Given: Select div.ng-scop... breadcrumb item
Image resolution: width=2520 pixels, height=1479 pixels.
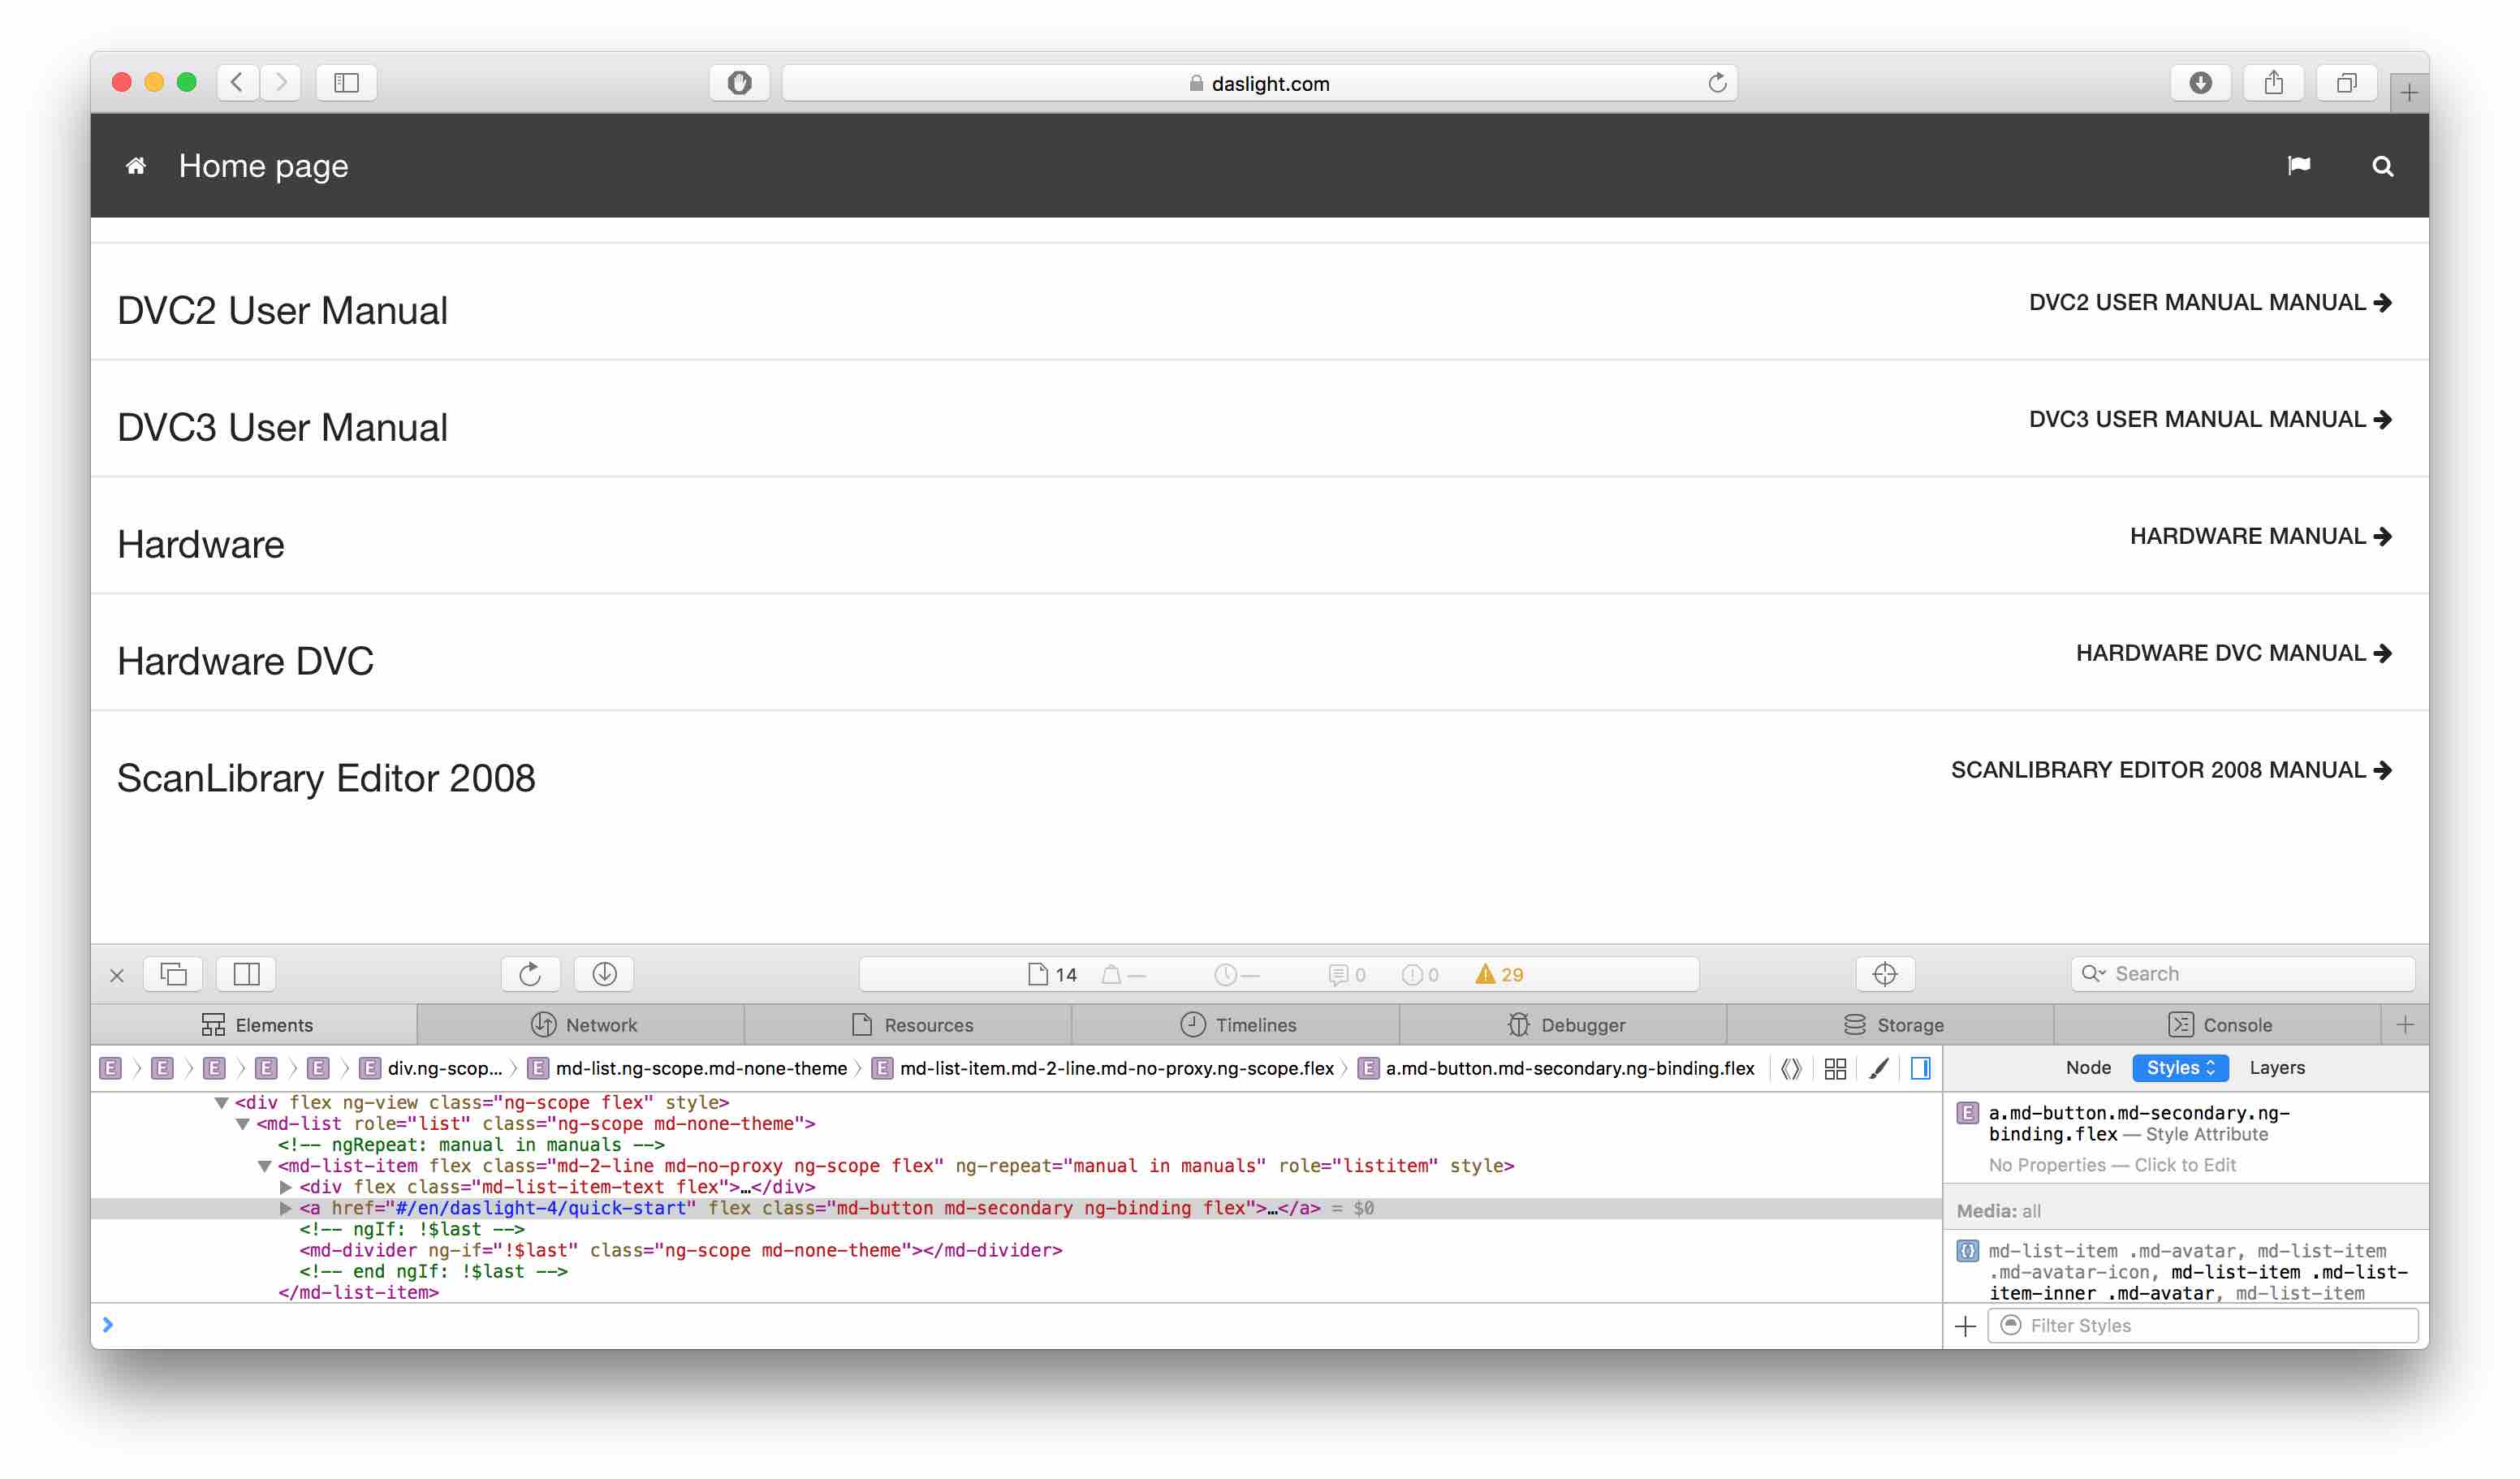Looking at the screenshot, I should pyautogui.click(x=431, y=1069).
